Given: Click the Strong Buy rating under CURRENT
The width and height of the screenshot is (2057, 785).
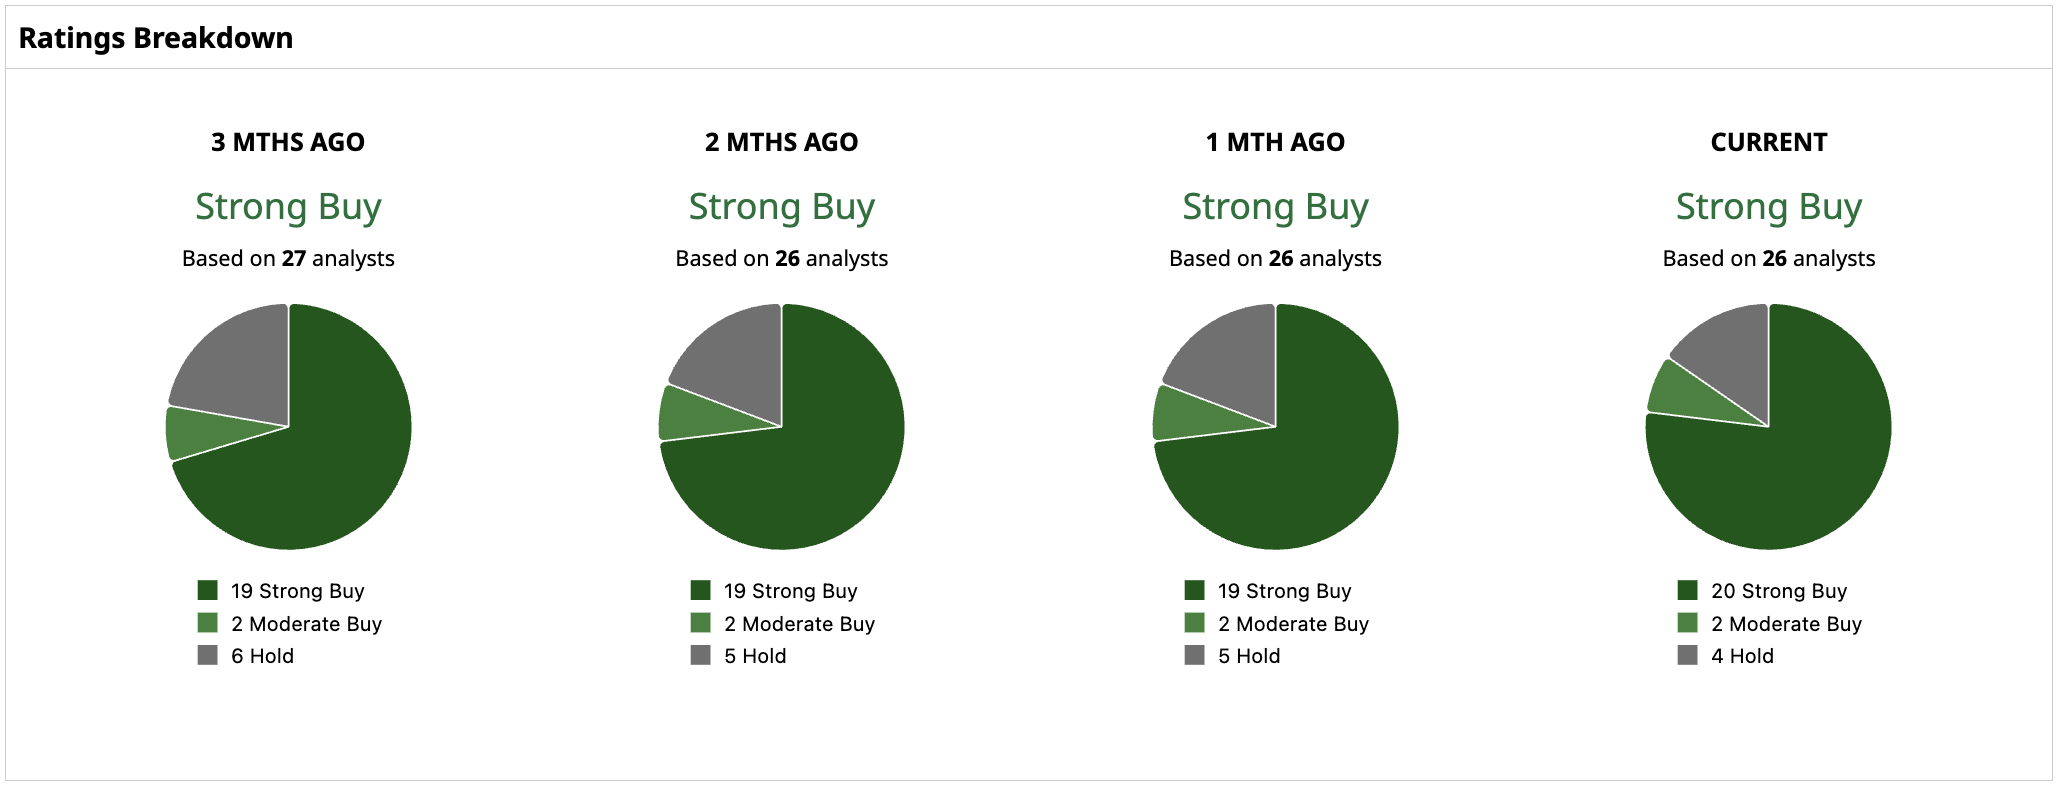Looking at the screenshot, I should pos(1768,207).
